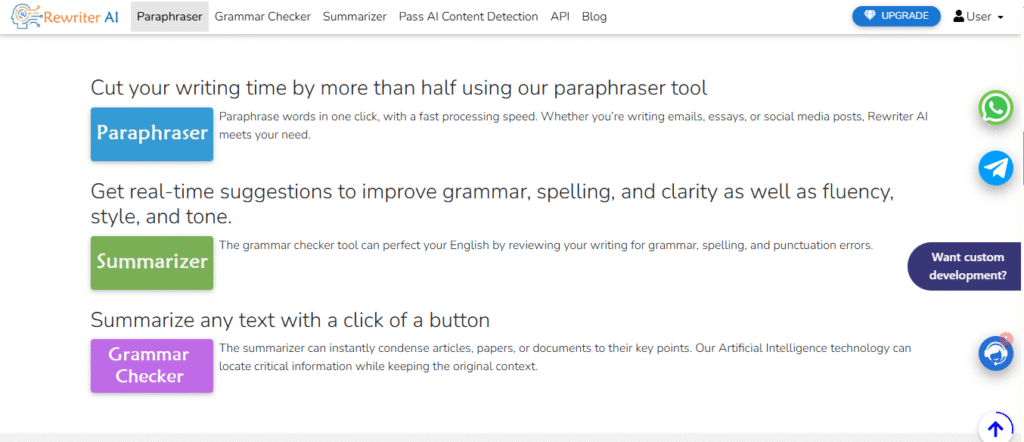Open Pass AI Content Detection page
The height and width of the screenshot is (442, 1024).
tap(468, 16)
